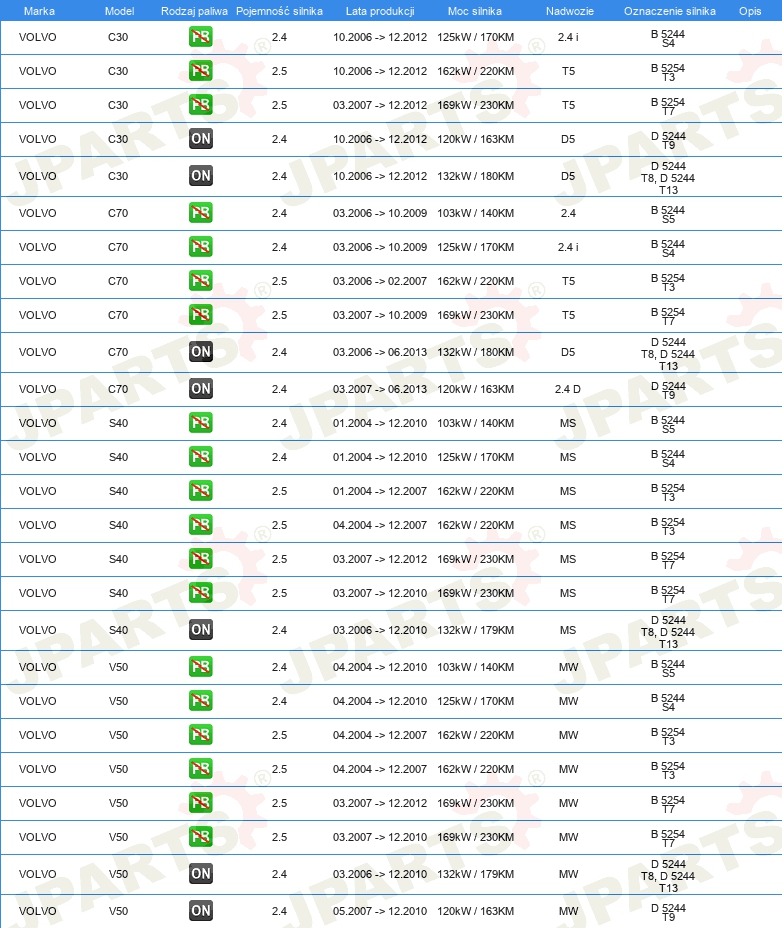Click petrol icon in C70 103kW / 140KM row

[201, 213]
